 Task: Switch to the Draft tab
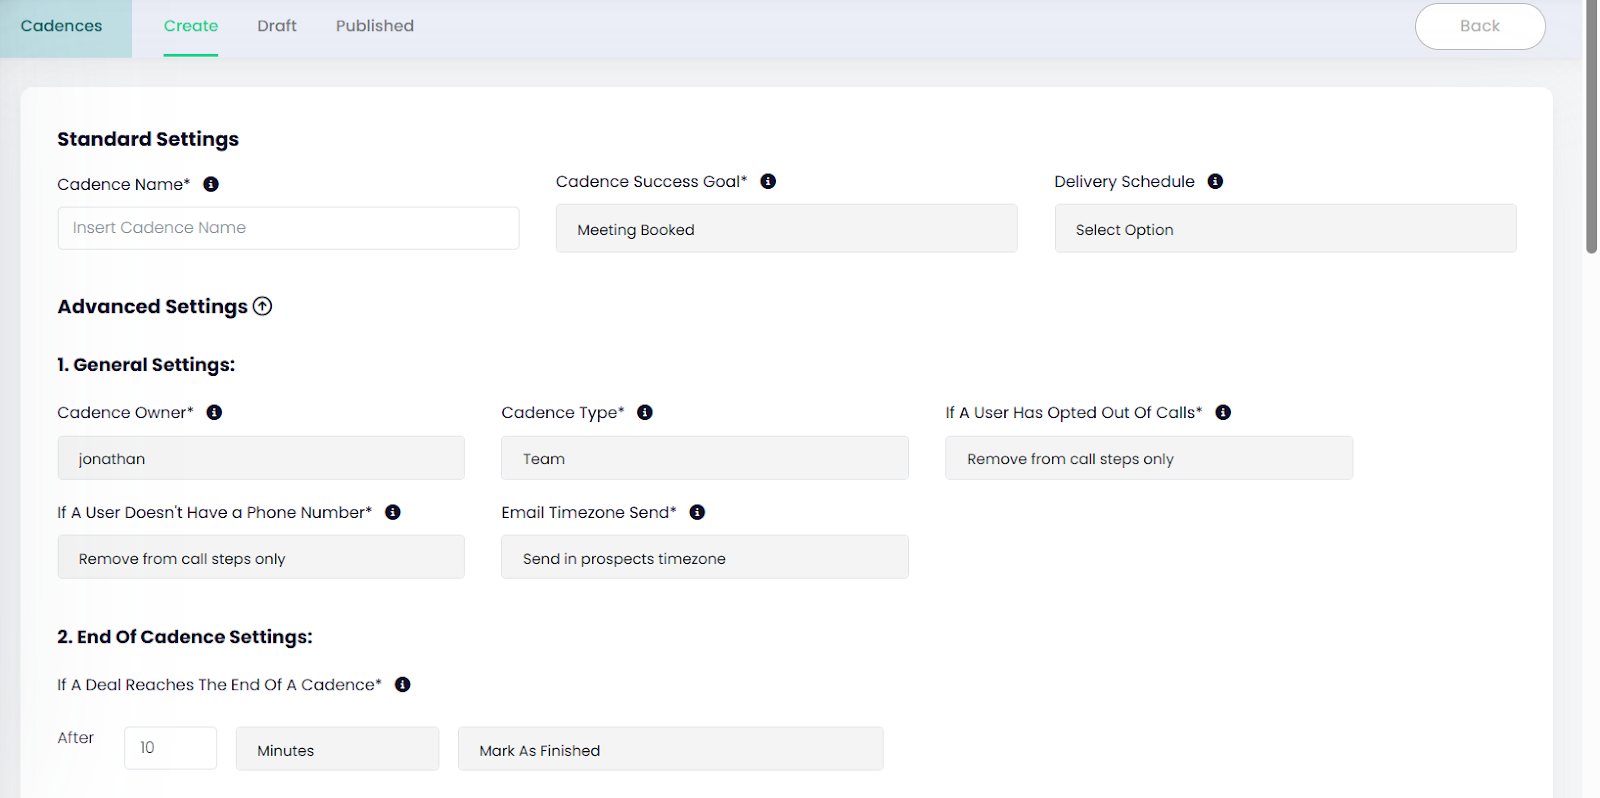point(276,26)
